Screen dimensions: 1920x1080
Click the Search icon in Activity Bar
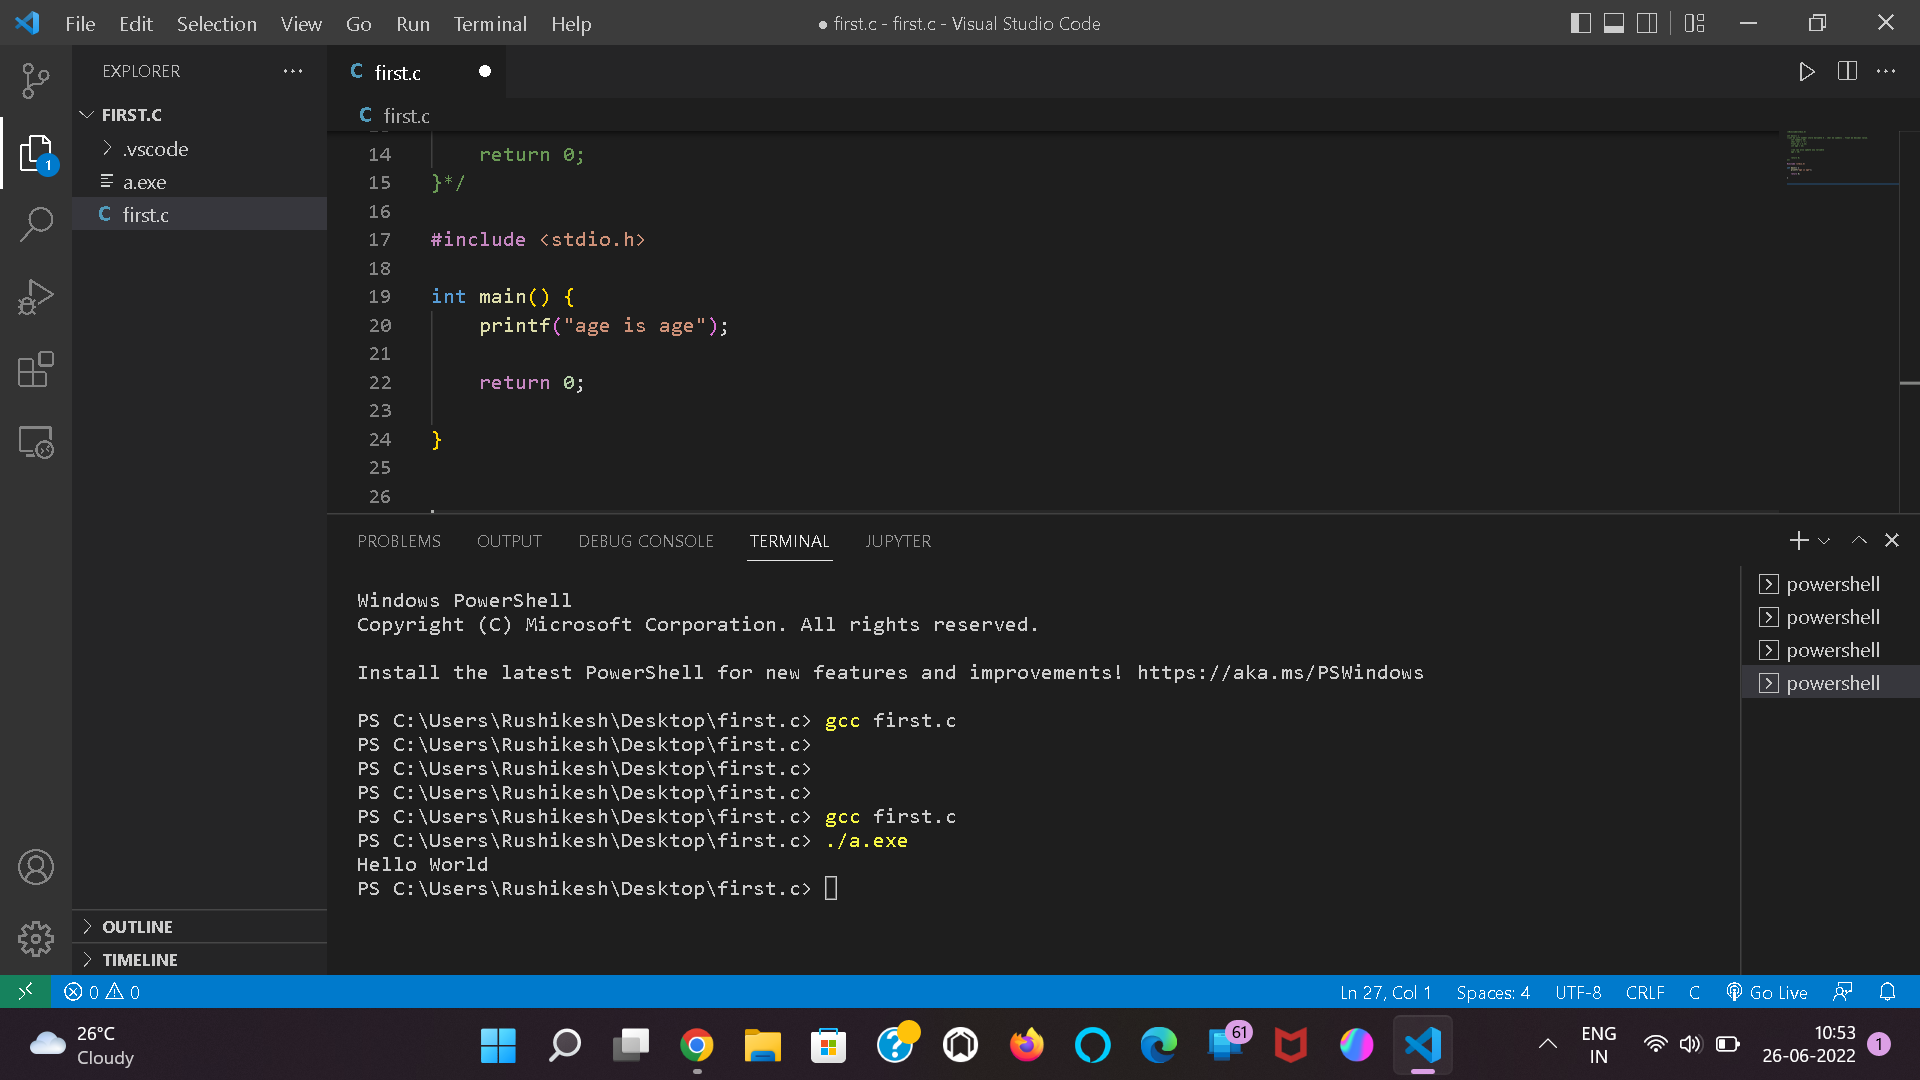coord(36,224)
